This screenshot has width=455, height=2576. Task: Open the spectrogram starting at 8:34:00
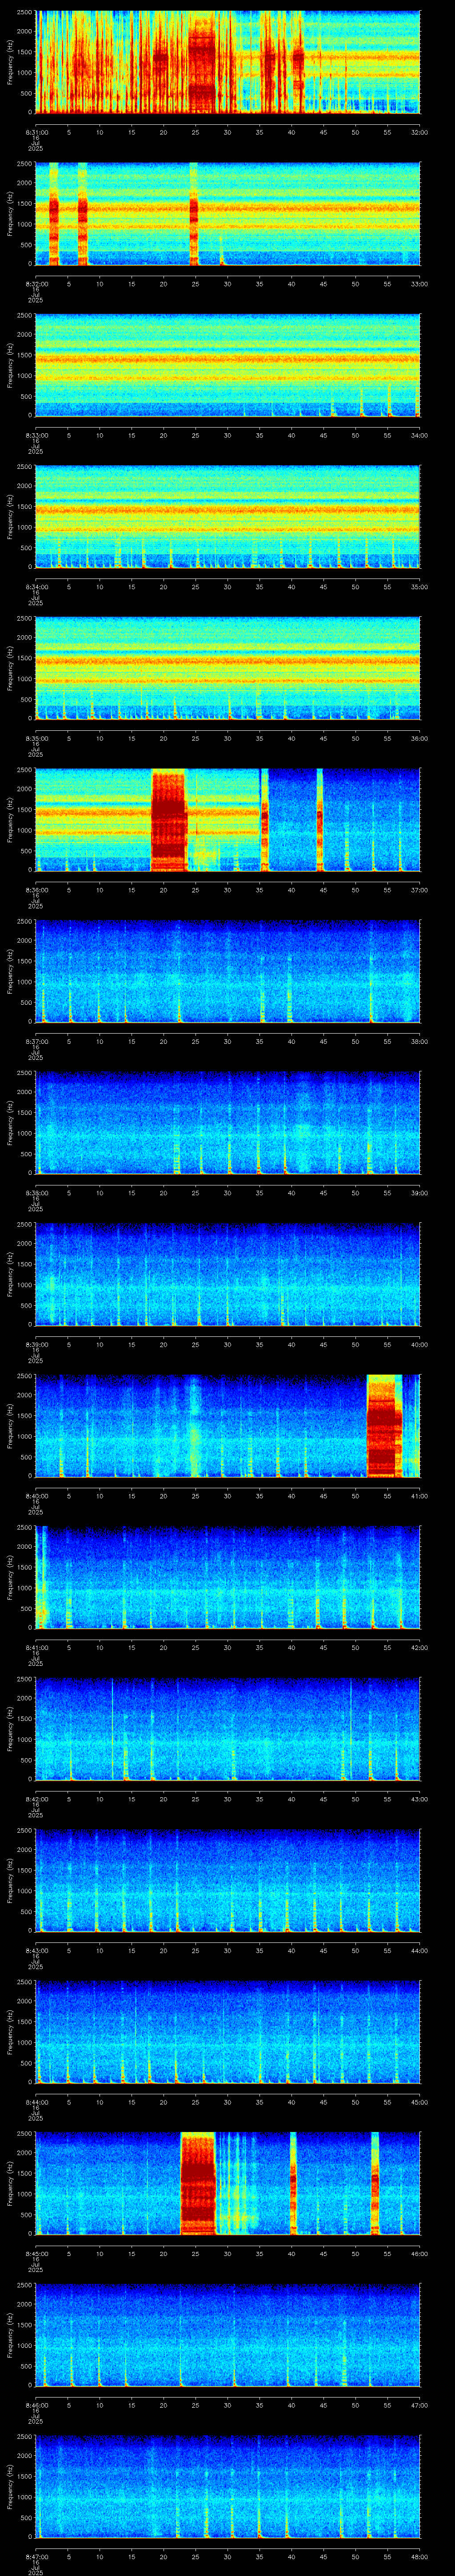(x=227, y=517)
